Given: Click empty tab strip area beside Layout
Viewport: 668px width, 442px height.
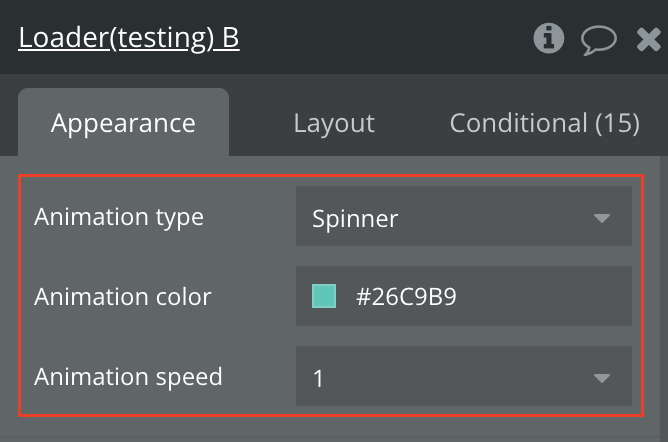Looking at the screenshot, I should [412, 123].
